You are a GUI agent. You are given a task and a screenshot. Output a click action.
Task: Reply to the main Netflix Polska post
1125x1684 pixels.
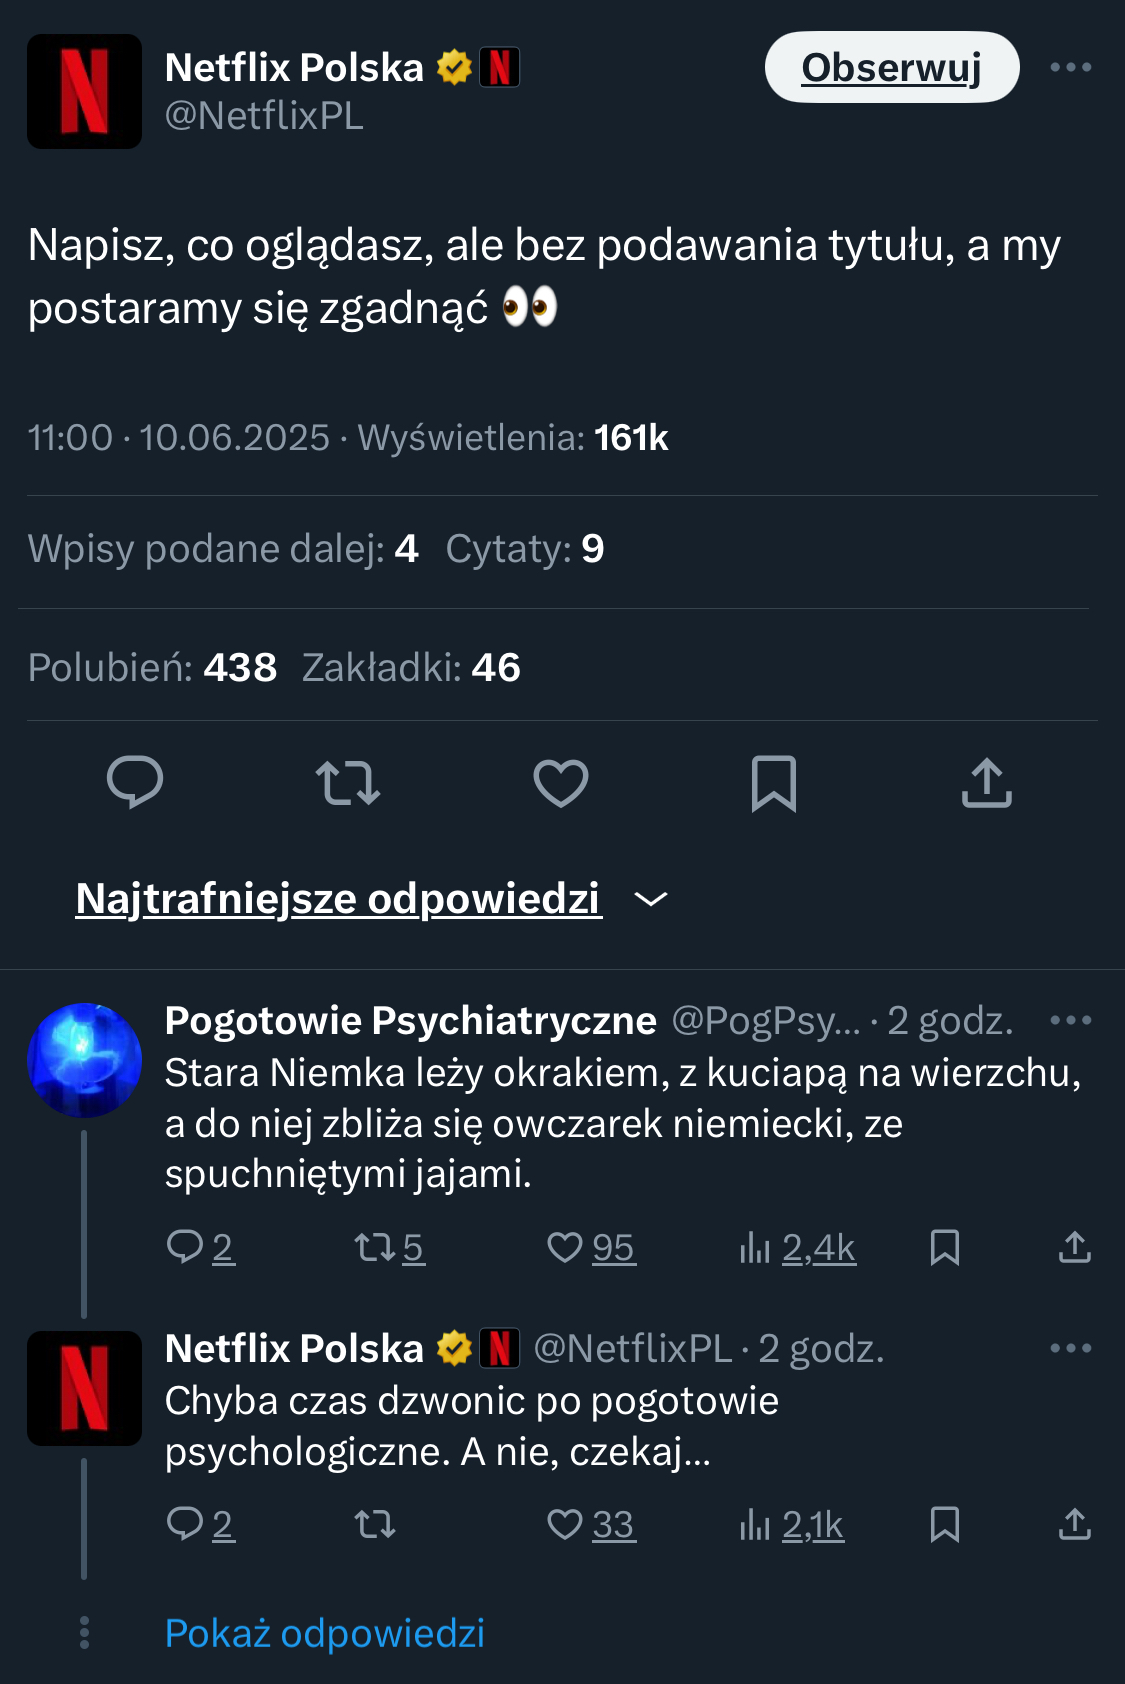tap(135, 782)
